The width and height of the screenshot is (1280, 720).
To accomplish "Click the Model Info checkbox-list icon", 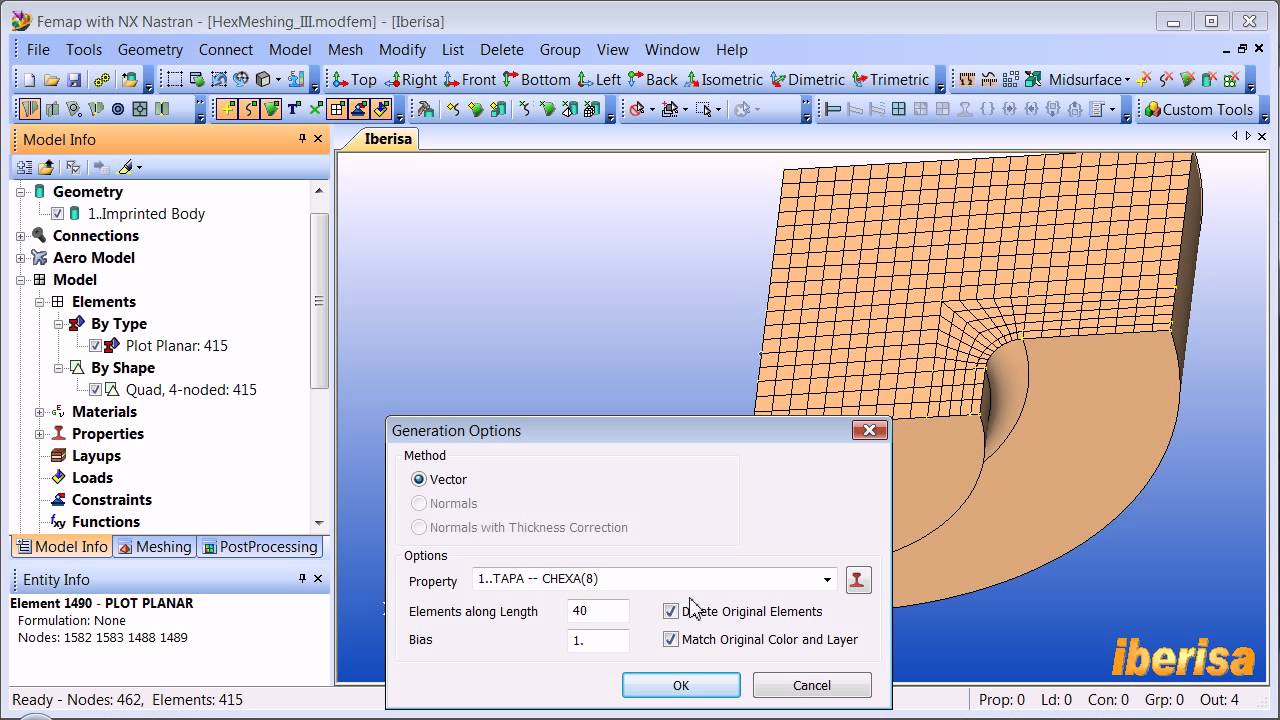I will (x=73, y=167).
